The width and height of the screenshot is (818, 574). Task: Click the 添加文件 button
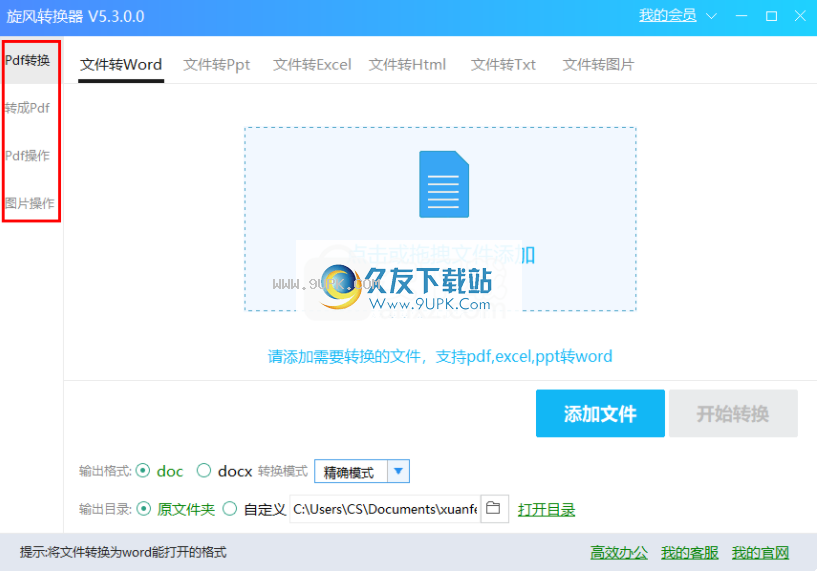pyautogui.click(x=600, y=413)
